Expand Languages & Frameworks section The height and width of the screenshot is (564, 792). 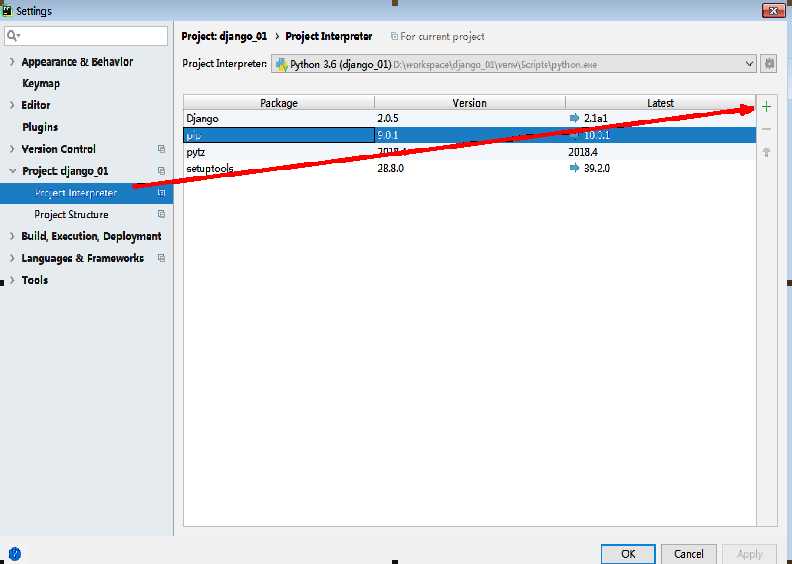tap(12, 258)
